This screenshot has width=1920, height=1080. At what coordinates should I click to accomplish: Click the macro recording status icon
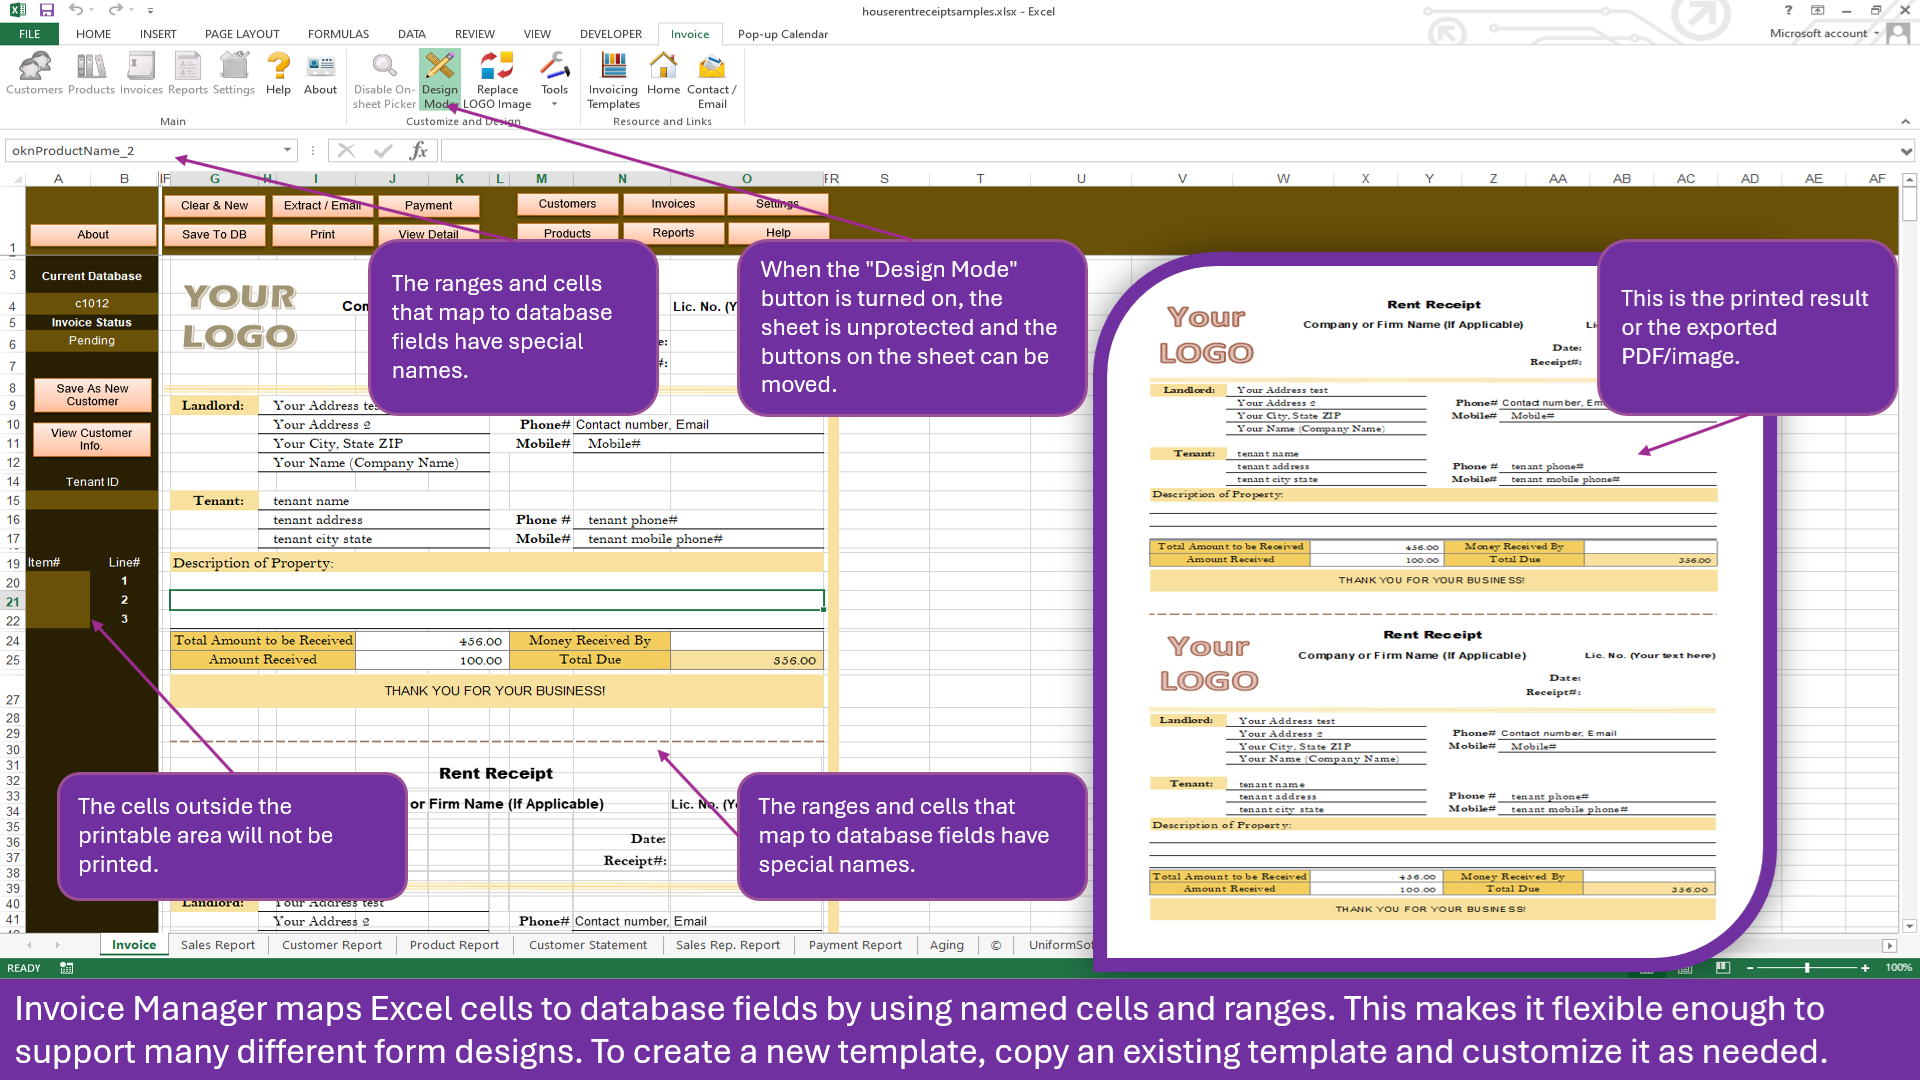67,968
